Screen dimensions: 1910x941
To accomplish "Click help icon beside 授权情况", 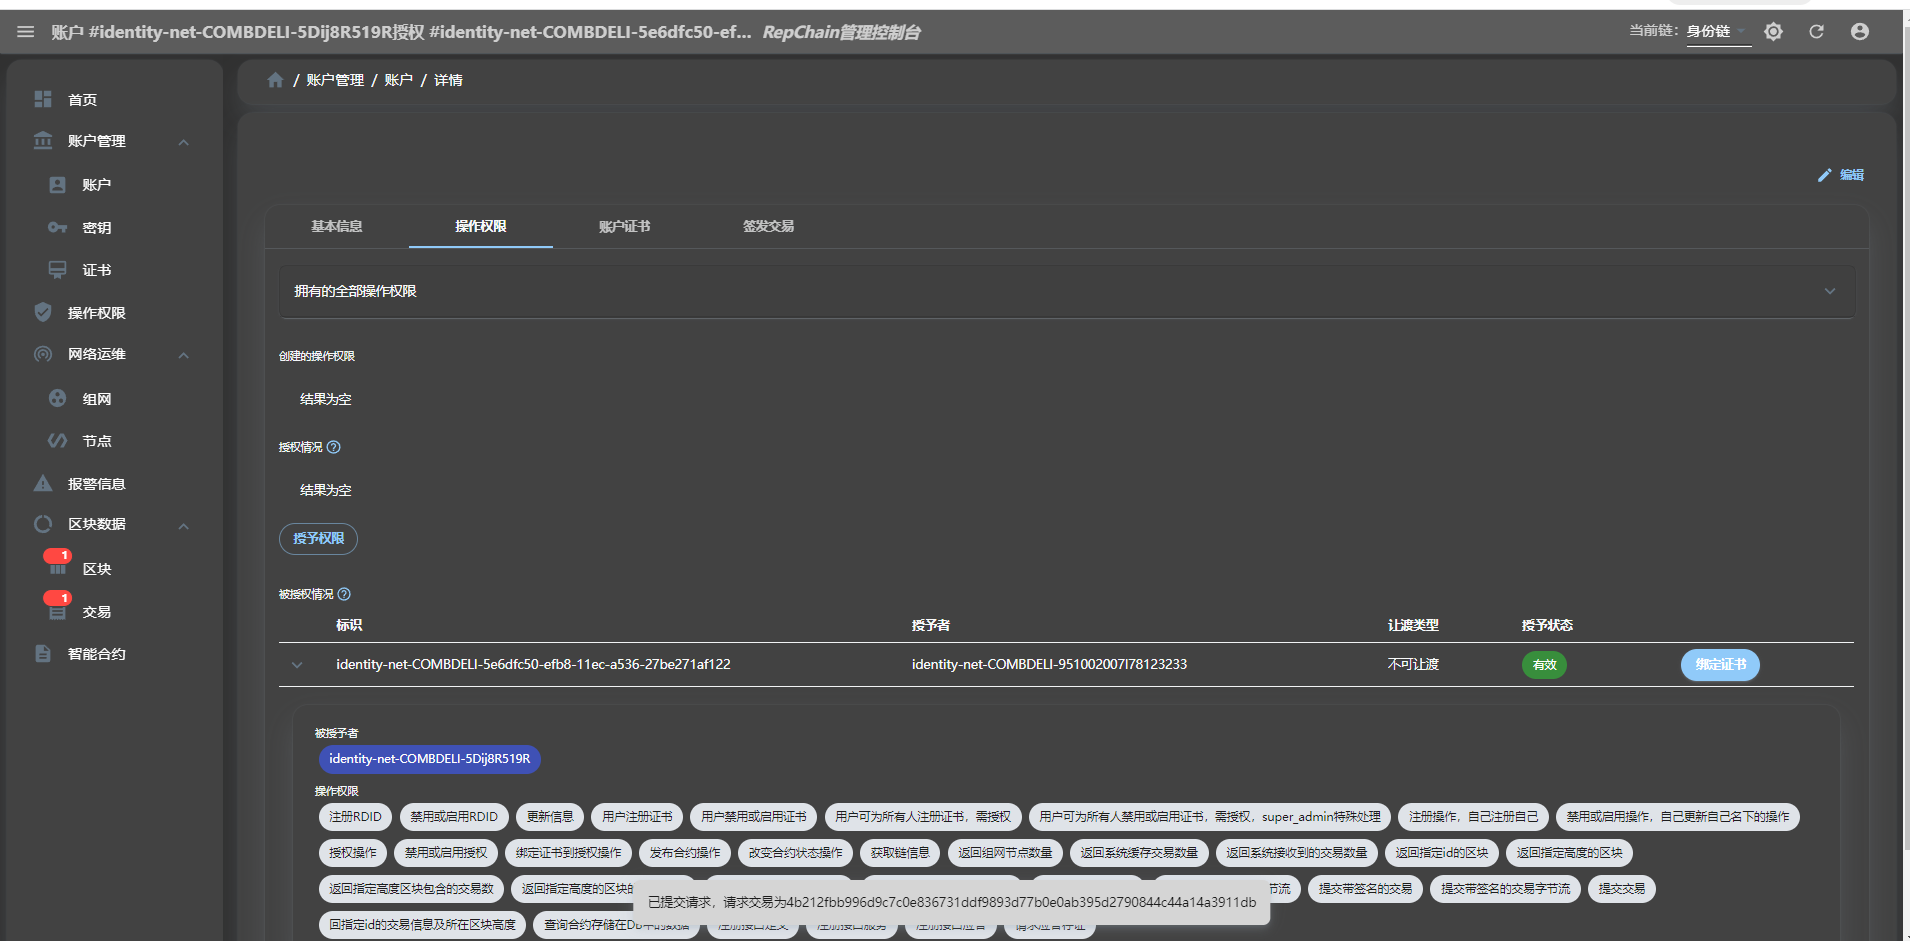I will (334, 447).
